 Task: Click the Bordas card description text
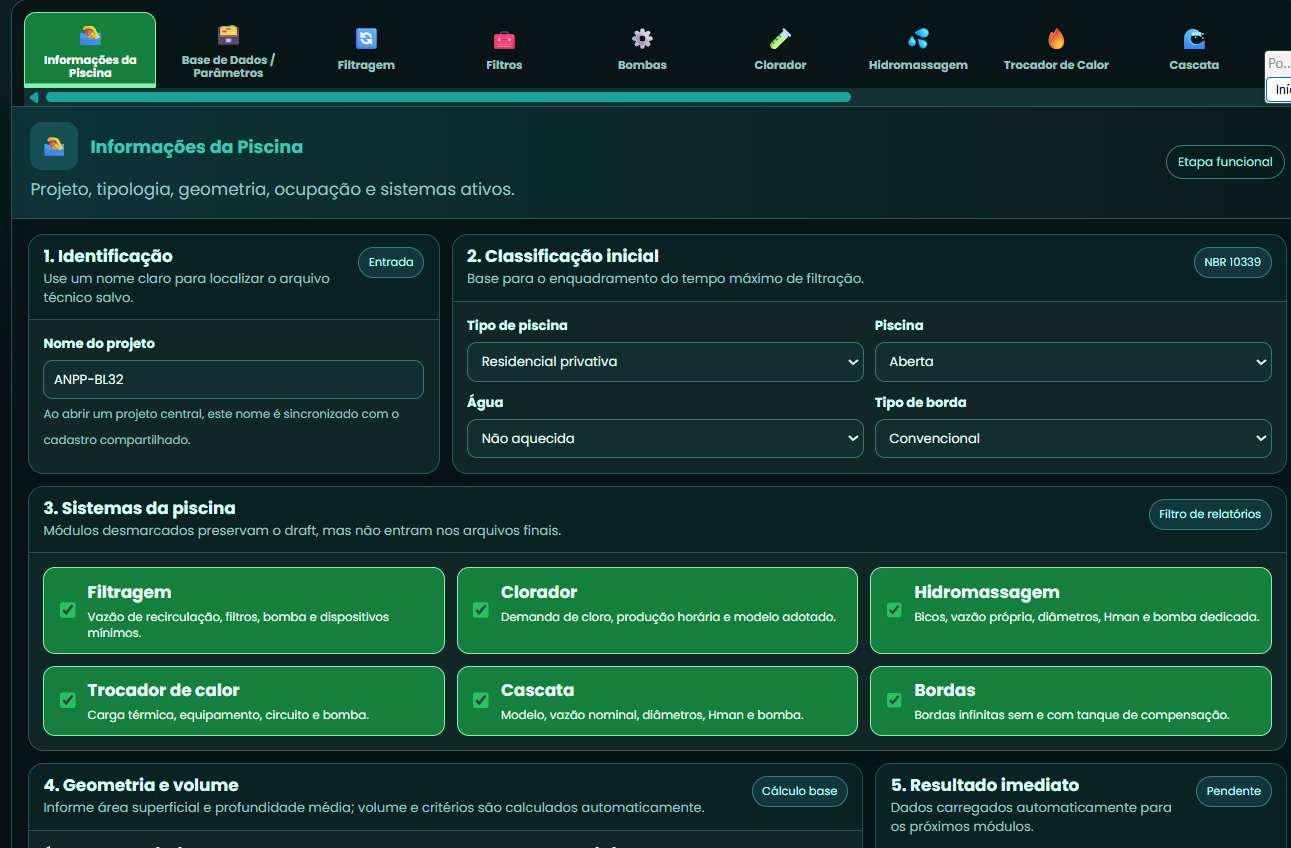coord(1072,715)
